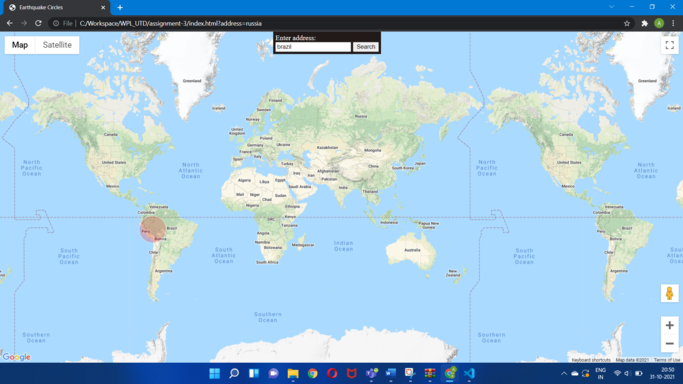
Task: Close the Earthquake Circles tab
Action: (103, 7)
